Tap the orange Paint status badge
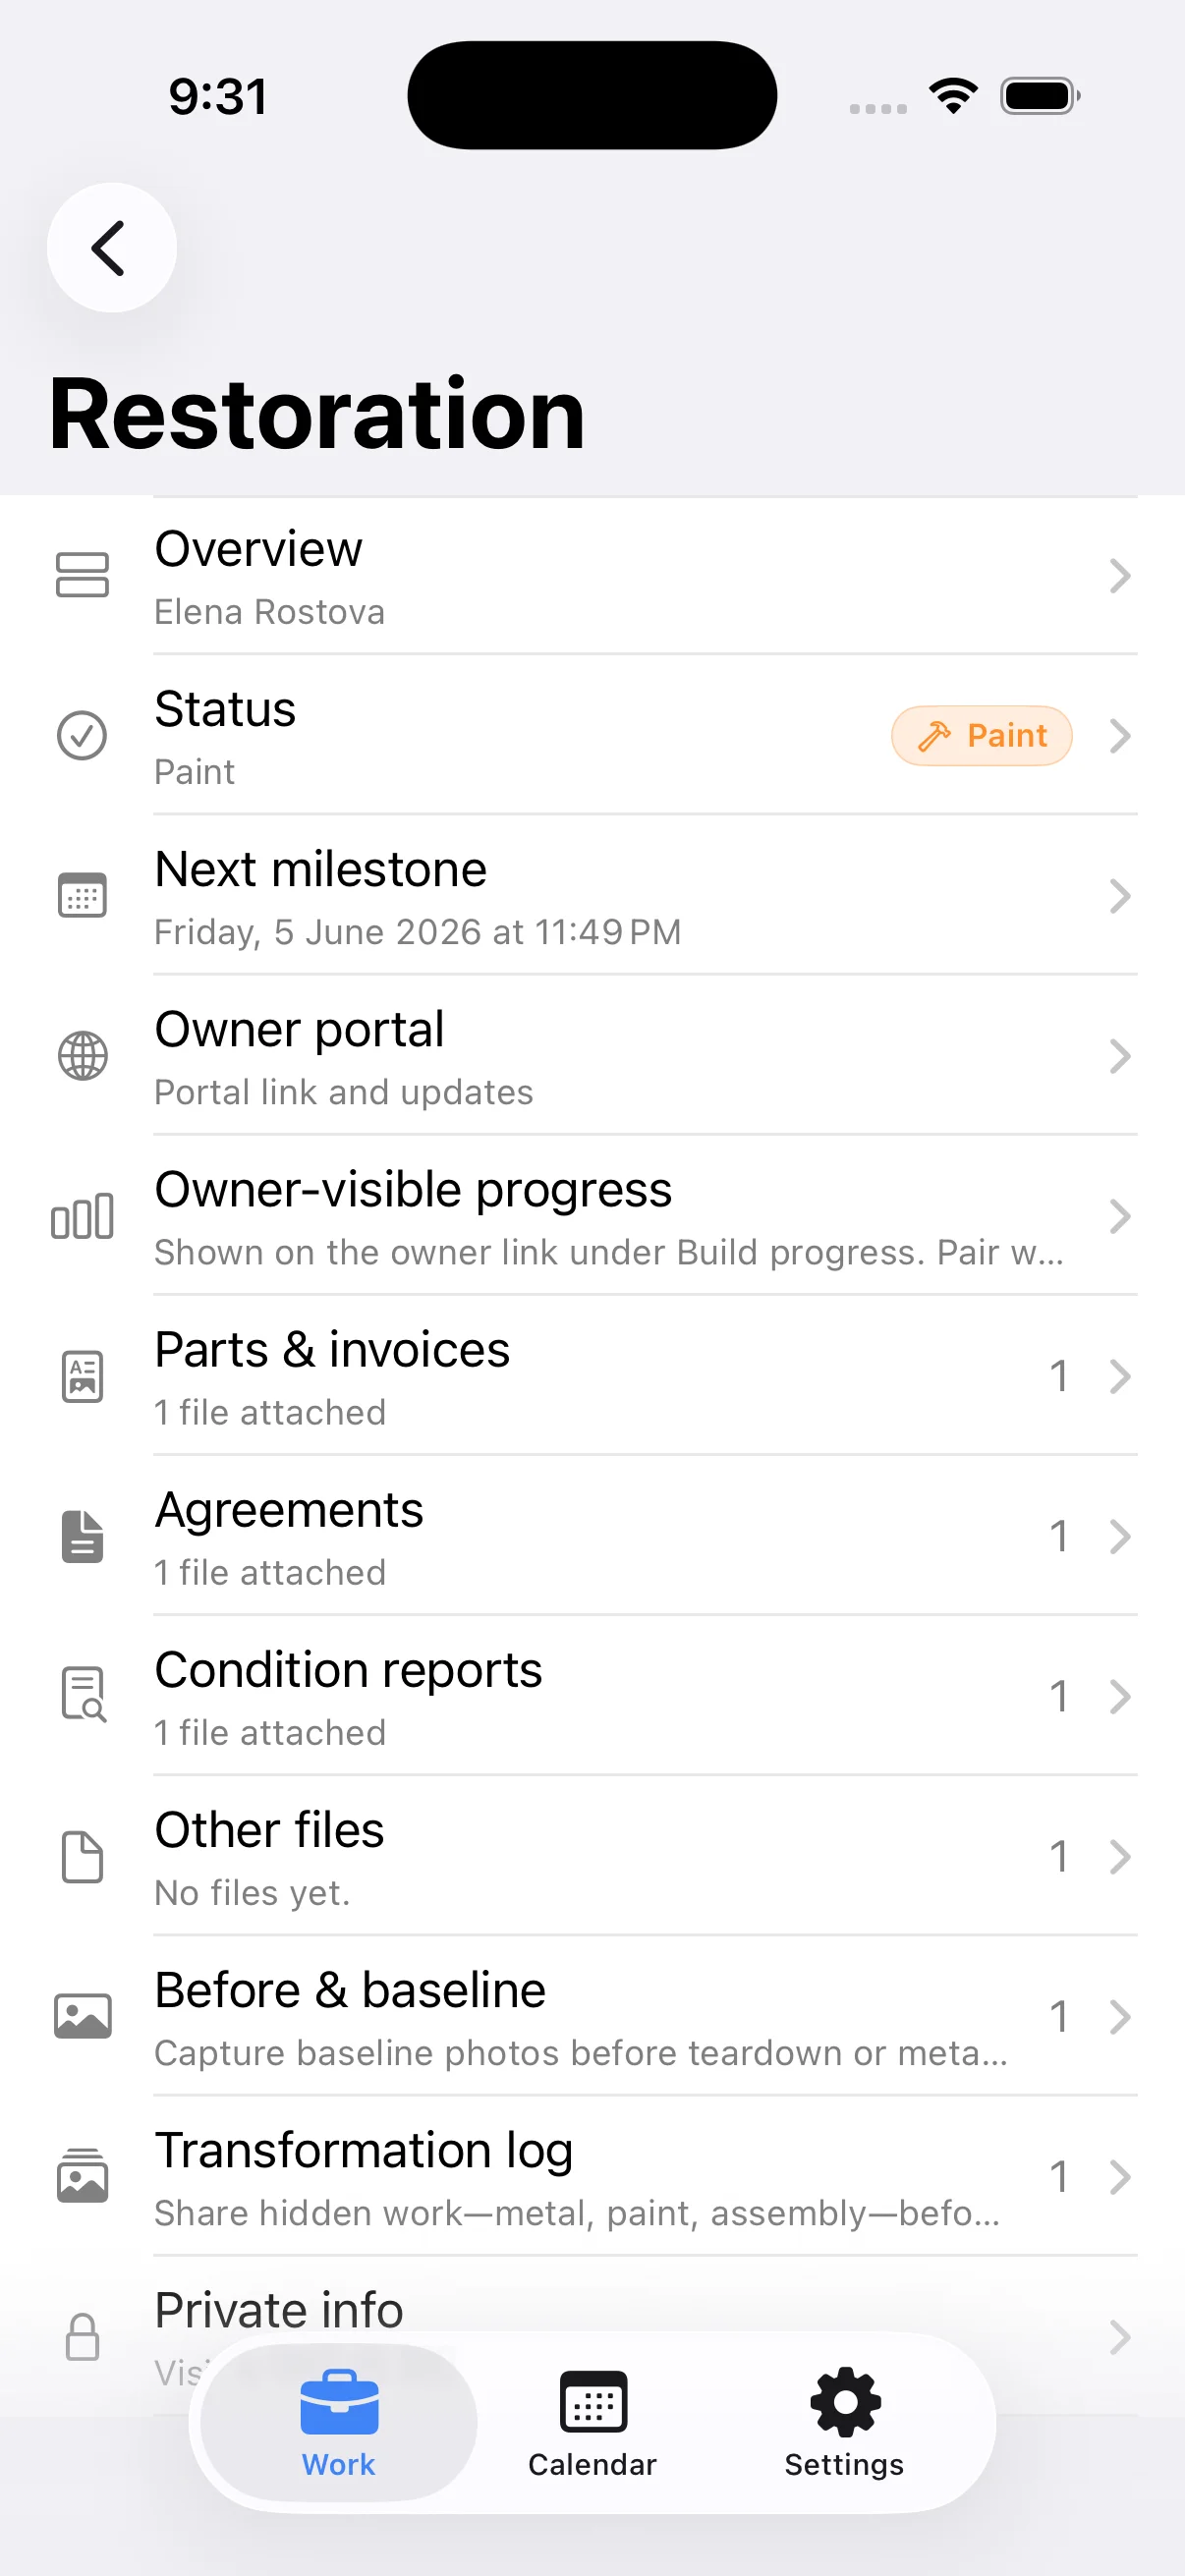1185x2576 pixels. coord(981,735)
